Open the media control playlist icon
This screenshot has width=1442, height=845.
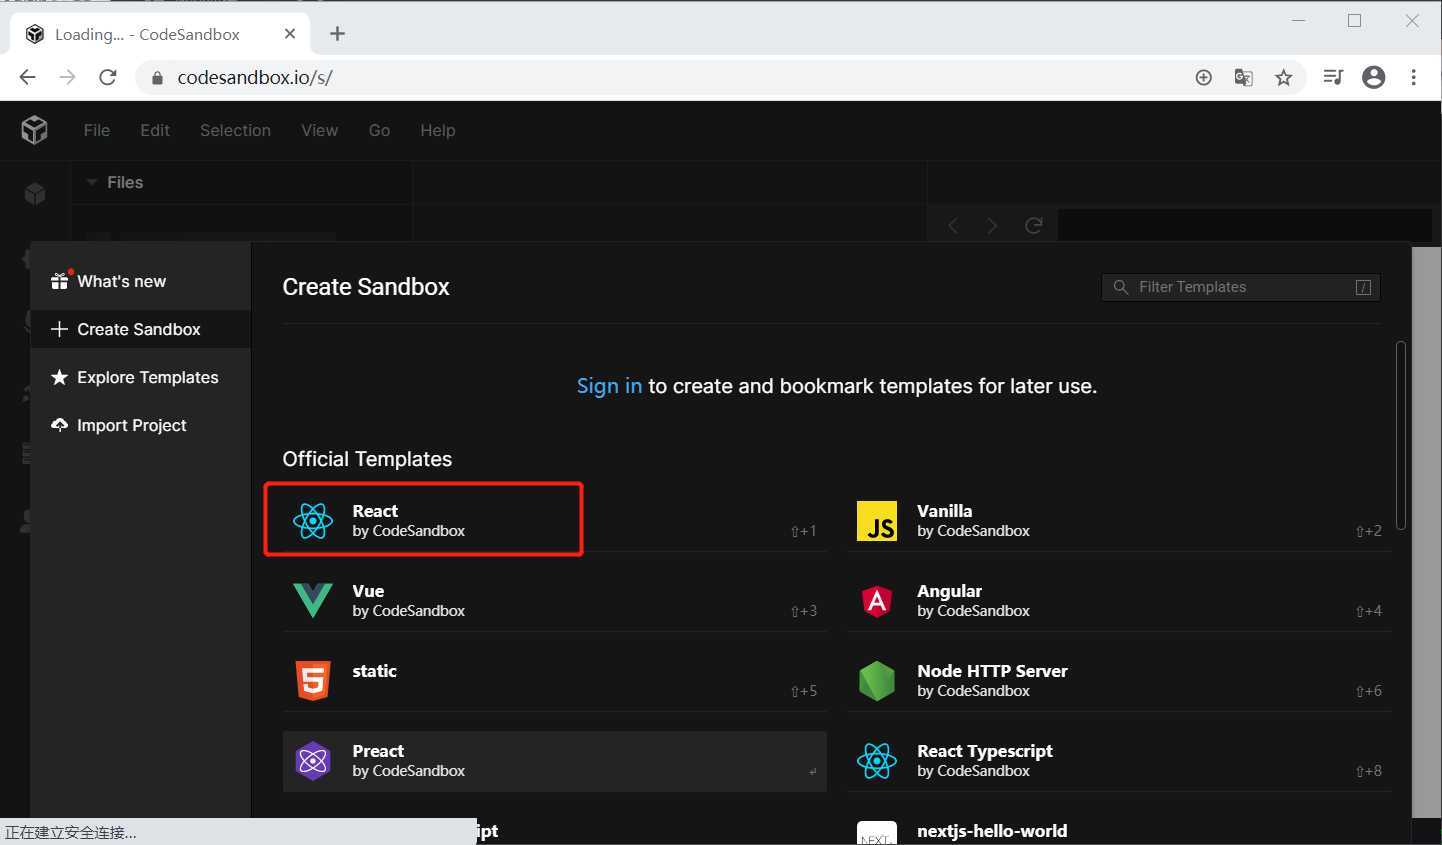click(1333, 77)
